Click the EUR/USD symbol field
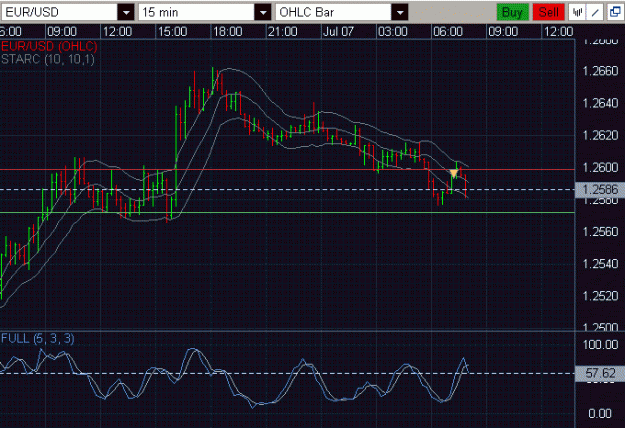The image size is (625, 428). [x=60, y=12]
